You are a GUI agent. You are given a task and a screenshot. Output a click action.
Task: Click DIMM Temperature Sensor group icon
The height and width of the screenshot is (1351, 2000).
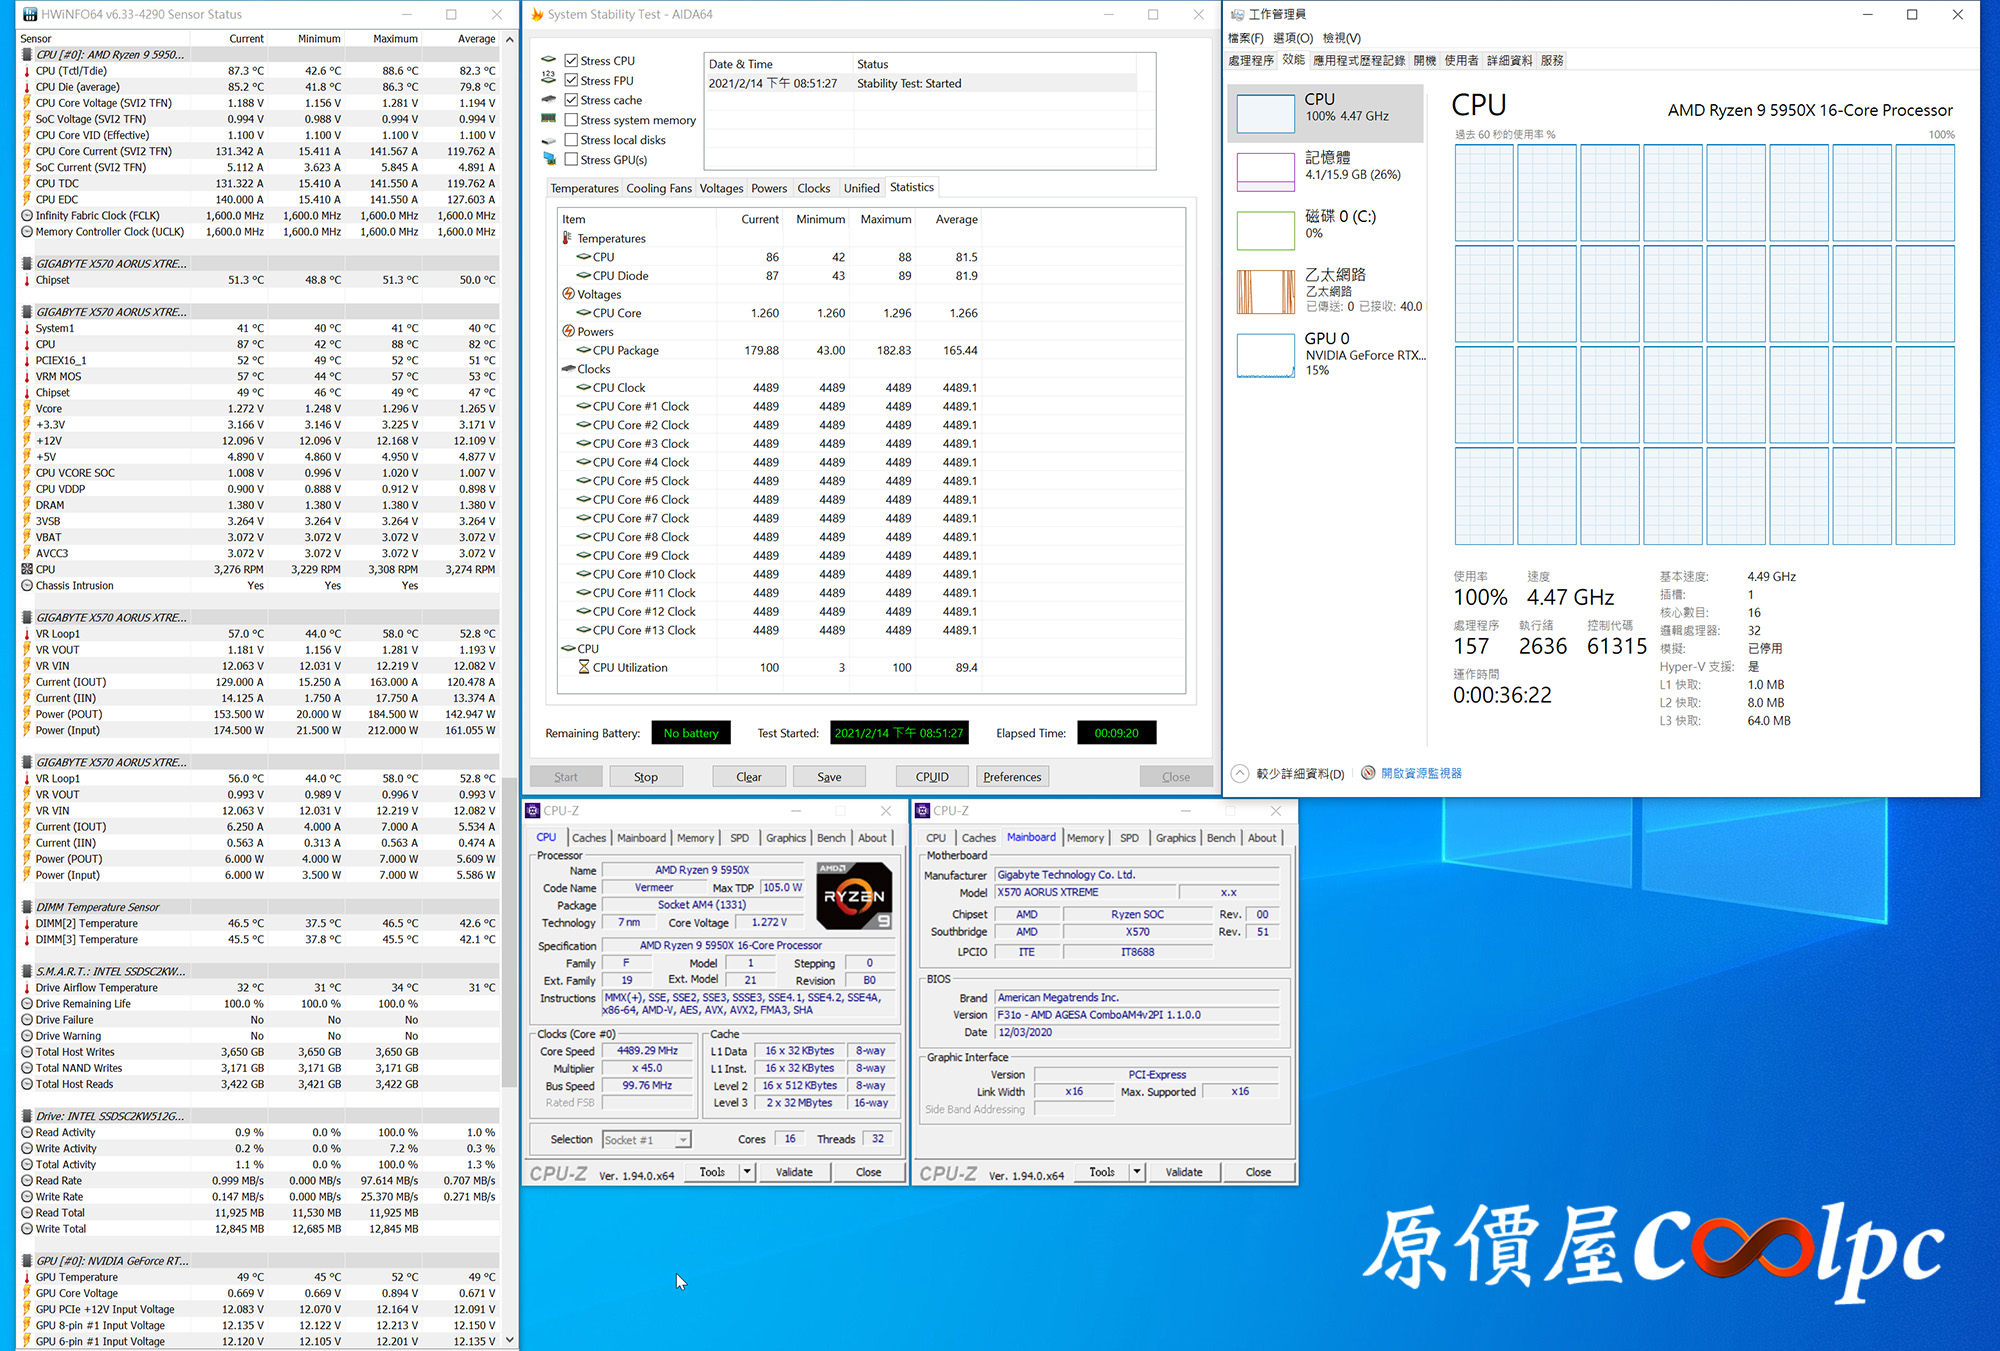[27, 907]
